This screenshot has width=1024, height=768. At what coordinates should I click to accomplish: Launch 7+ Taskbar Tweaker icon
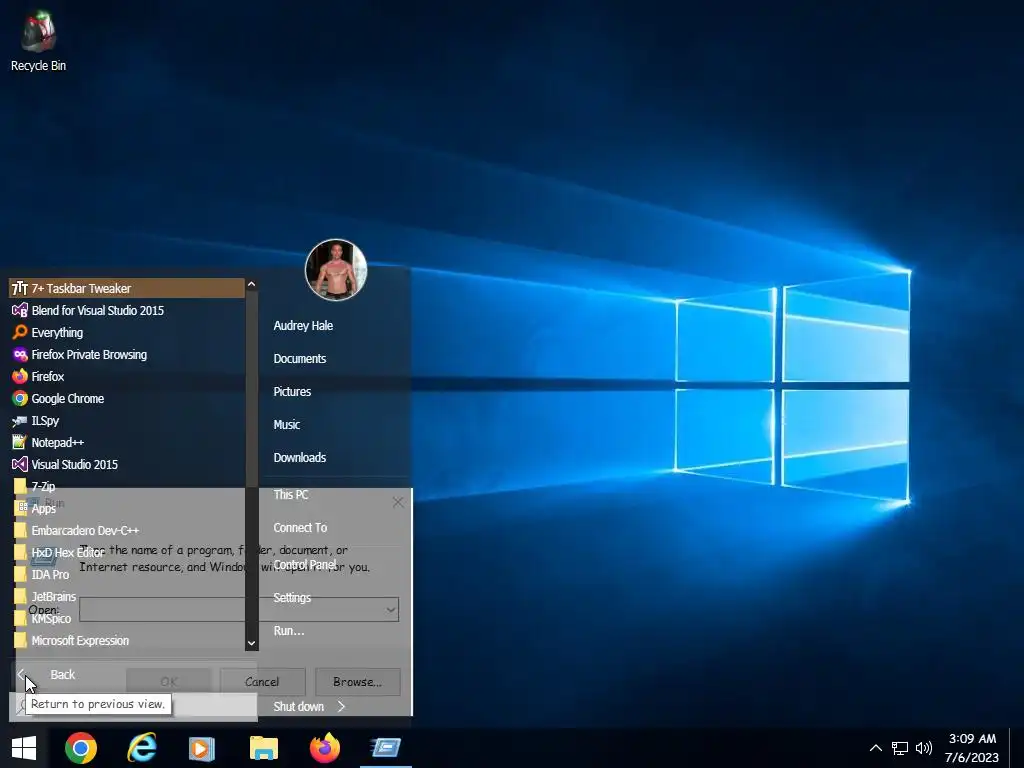click(20, 288)
